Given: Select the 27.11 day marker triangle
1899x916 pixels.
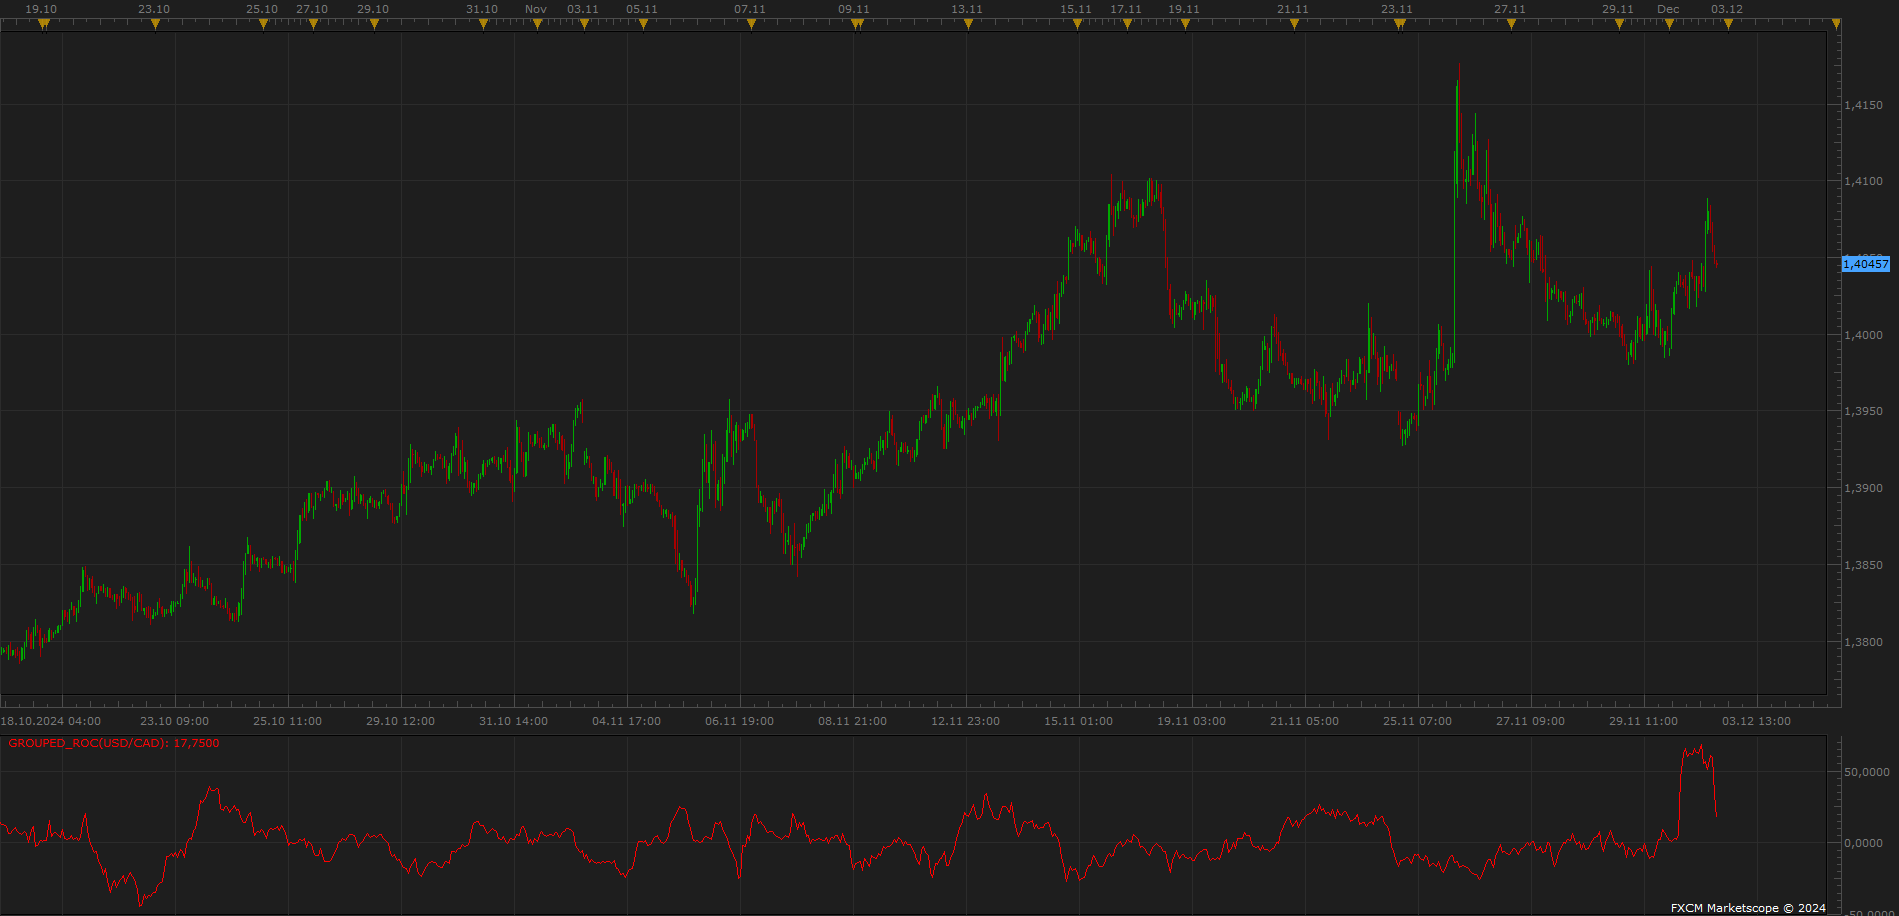Looking at the screenshot, I should pyautogui.click(x=1511, y=25).
